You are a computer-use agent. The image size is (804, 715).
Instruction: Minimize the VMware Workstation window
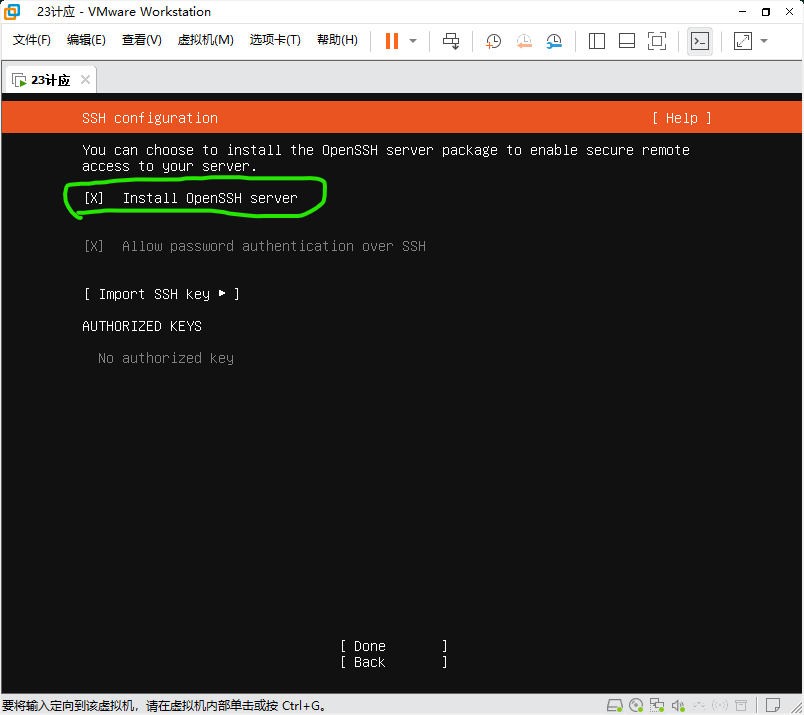(x=742, y=11)
